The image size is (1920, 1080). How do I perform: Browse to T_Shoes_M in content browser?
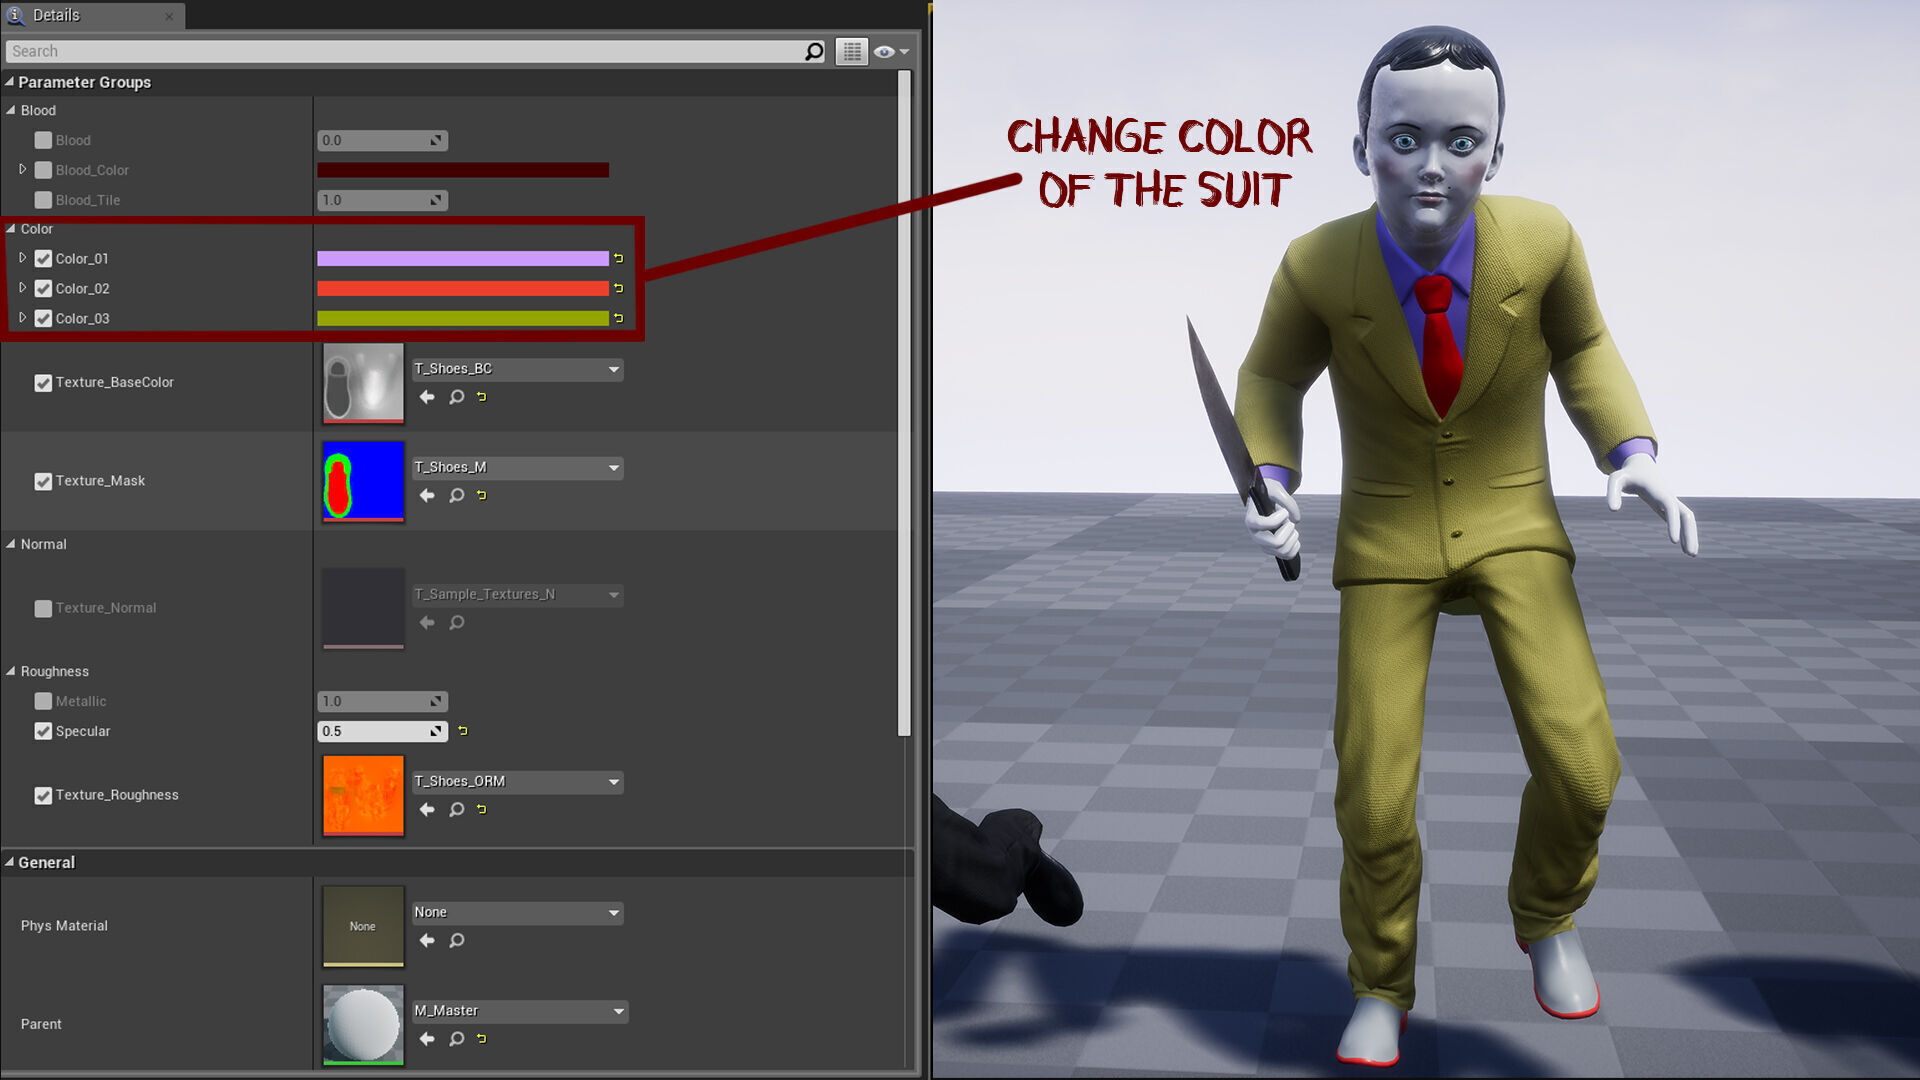pyautogui.click(x=457, y=496)
